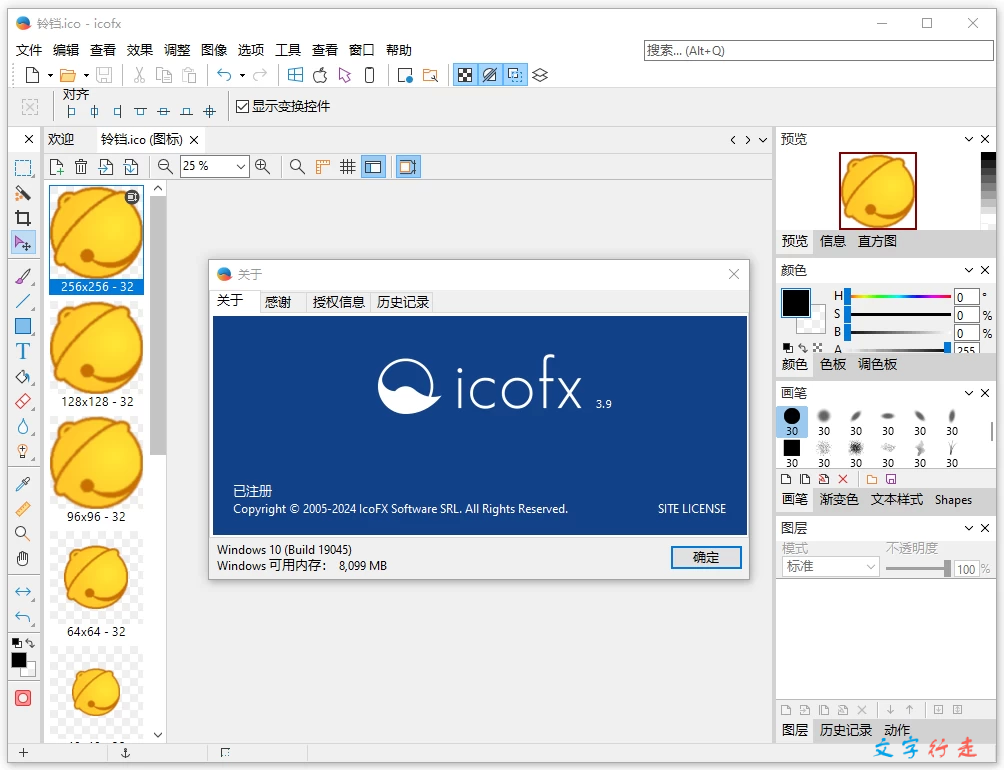
Task: Close the 铃铛.ico document tab
Action: (194, 140)
